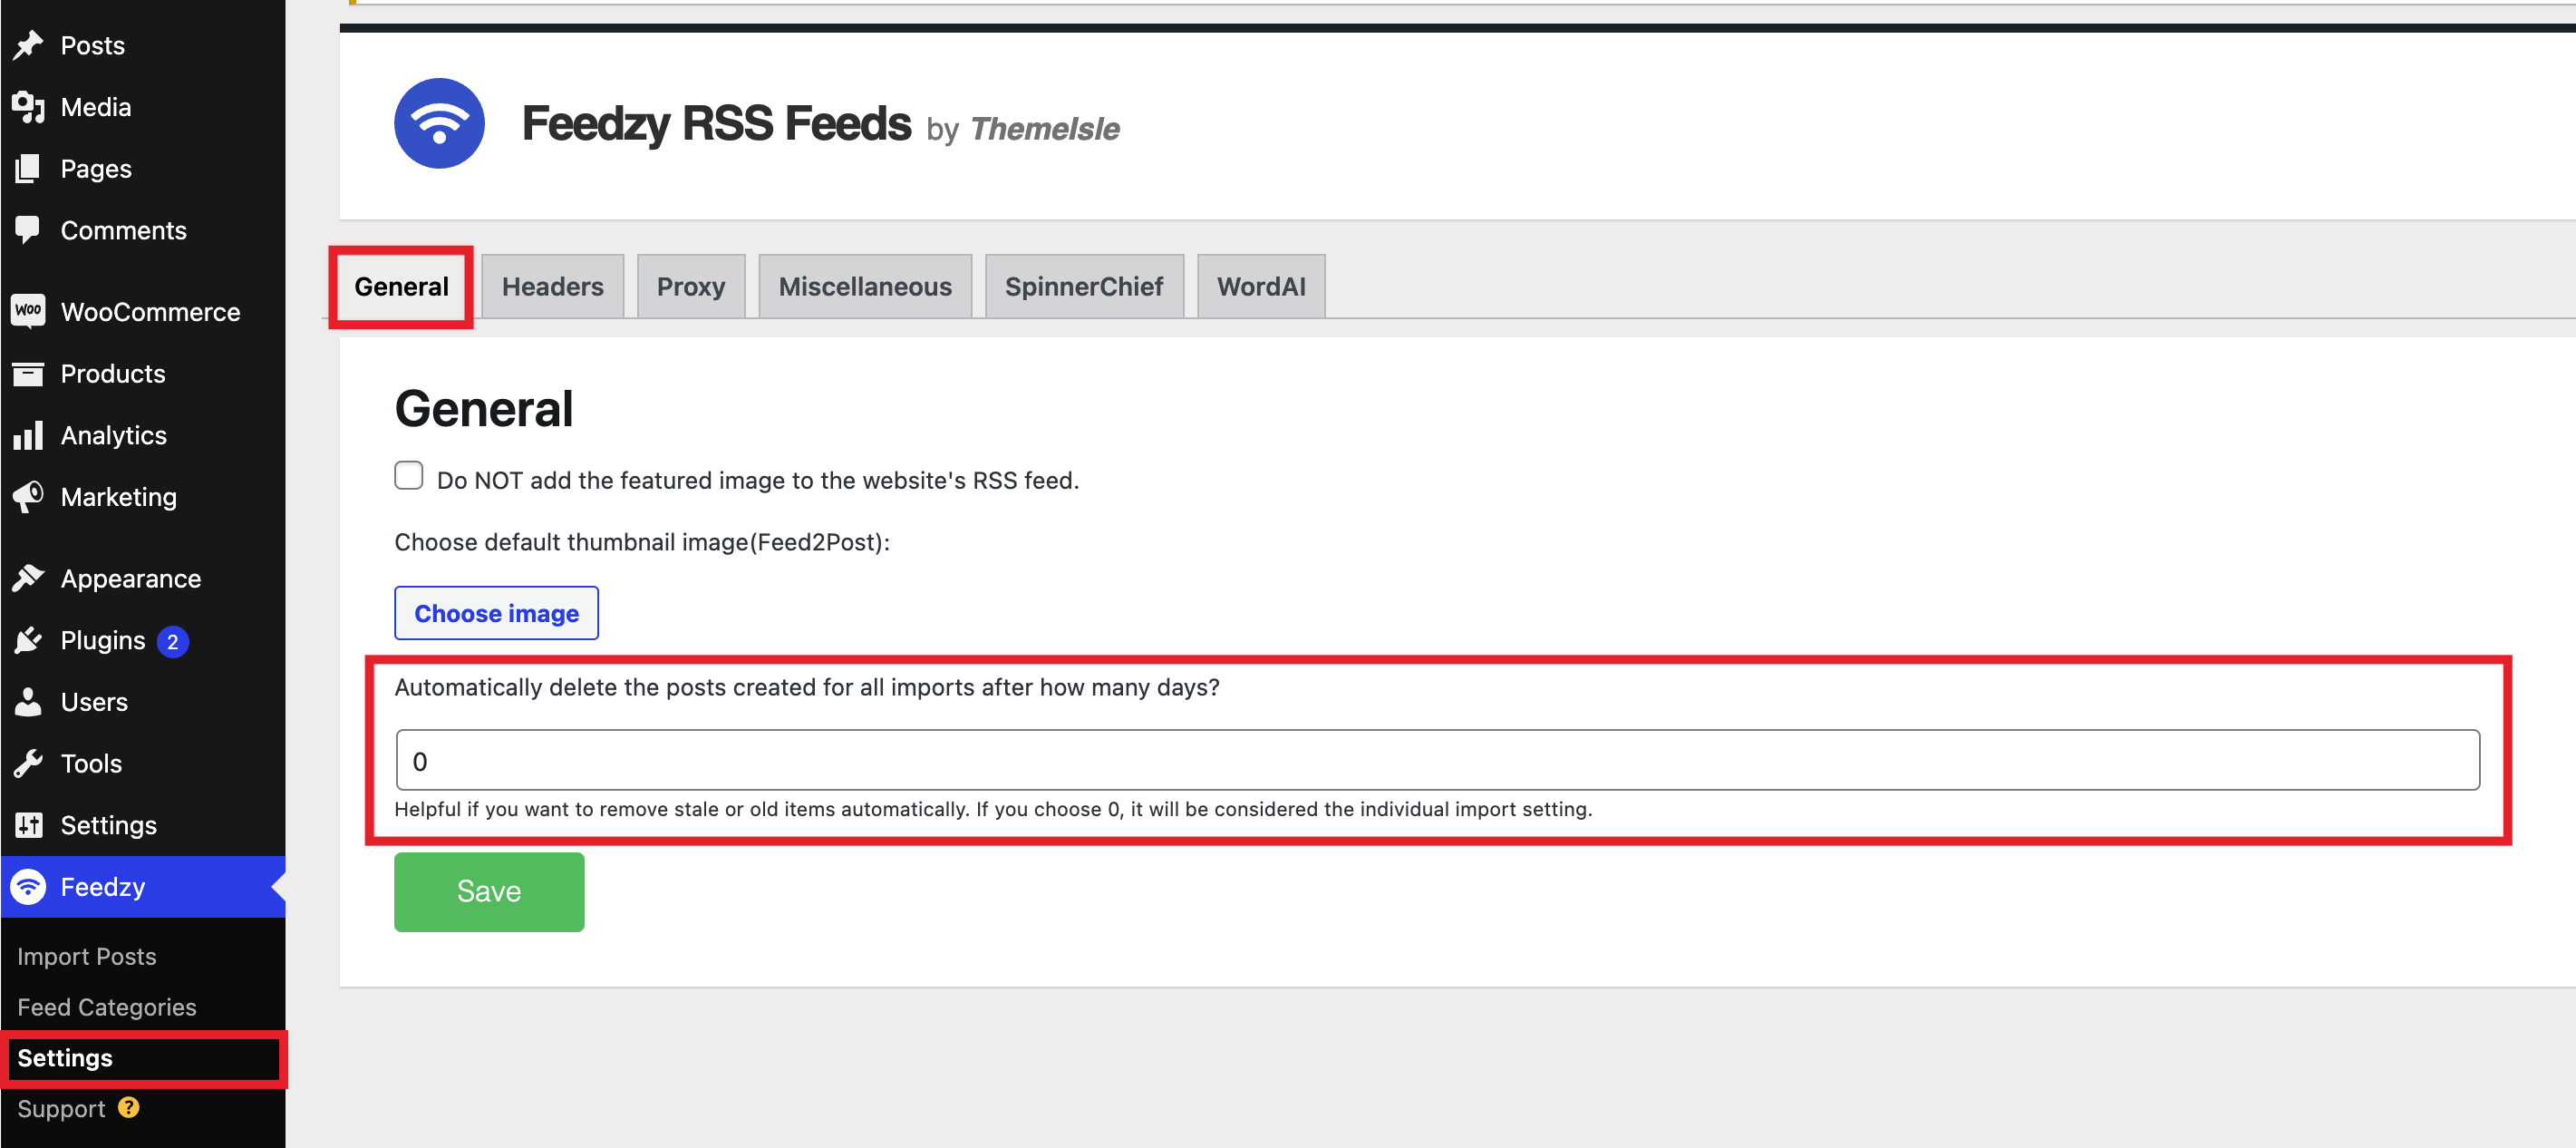
Task: Click the 'Do NOT add the featured image' label
Action: click(x=758, y=480)
